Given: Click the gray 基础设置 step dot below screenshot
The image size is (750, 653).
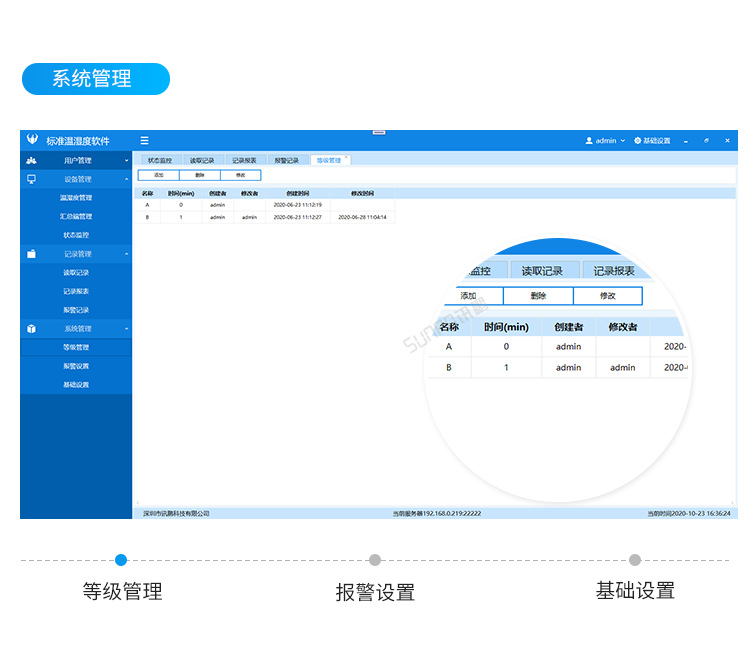Looking at the screenshot, I should (635, 560).
